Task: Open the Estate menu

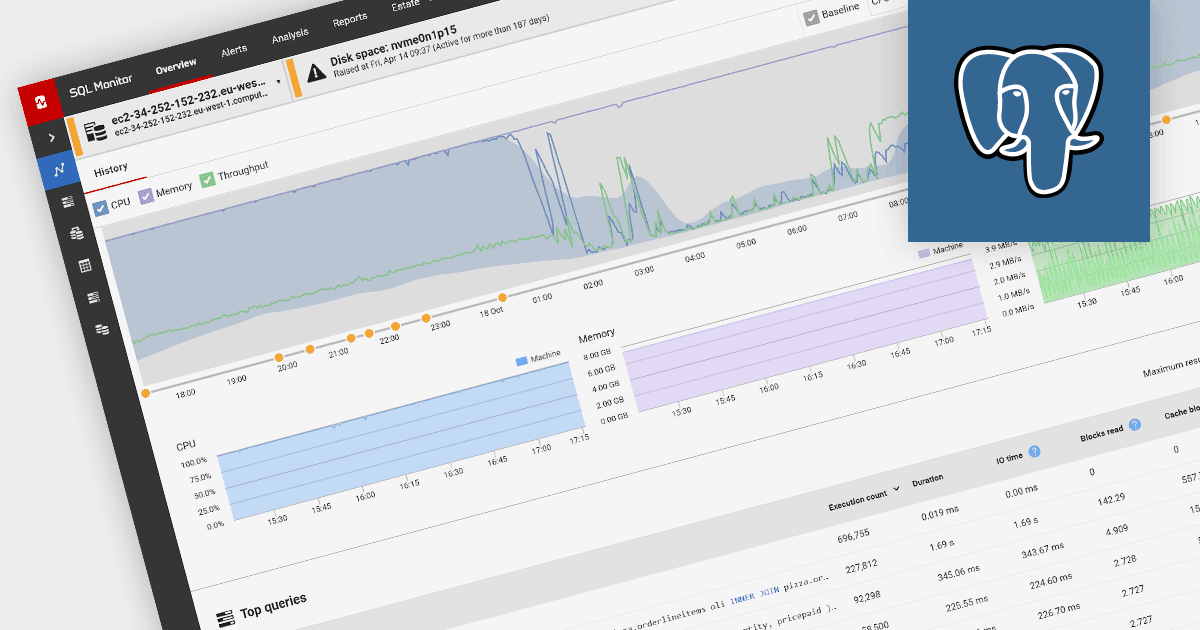Action: 407,6
